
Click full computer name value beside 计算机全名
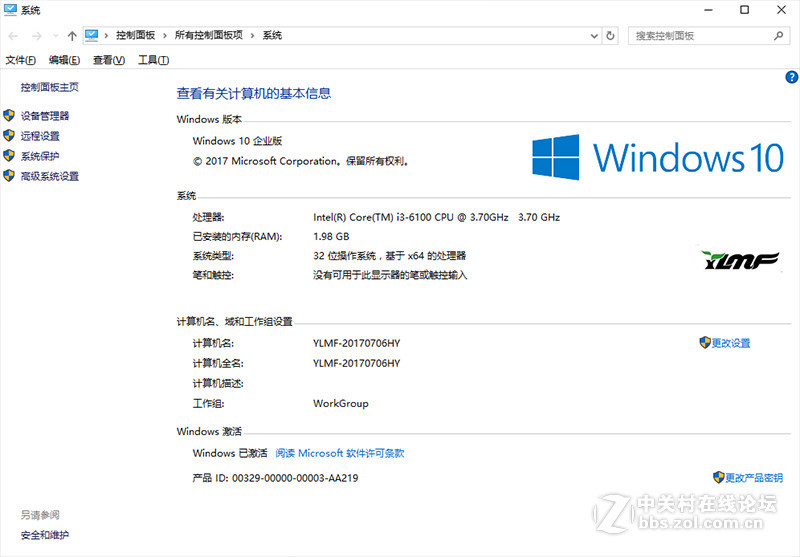[x=357, y=363]
